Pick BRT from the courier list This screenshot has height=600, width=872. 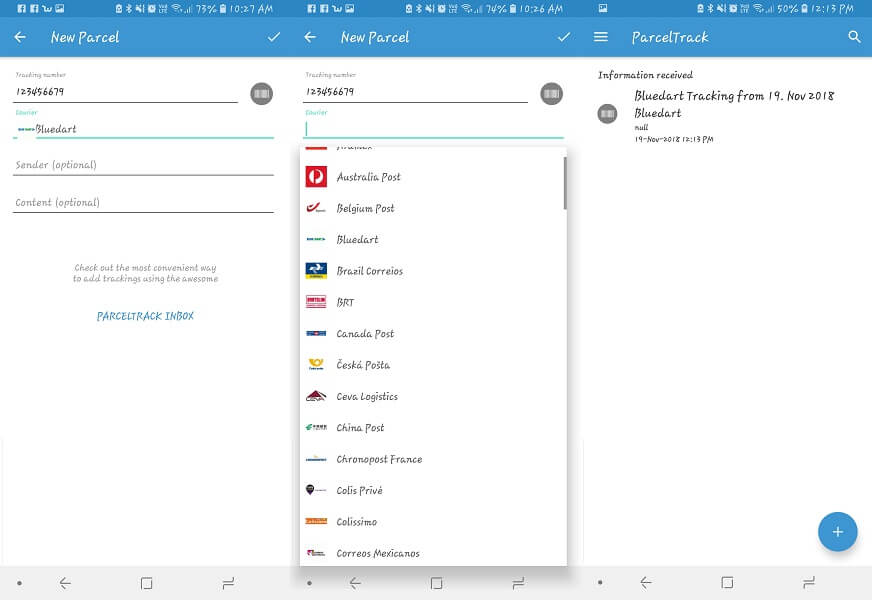433,302
